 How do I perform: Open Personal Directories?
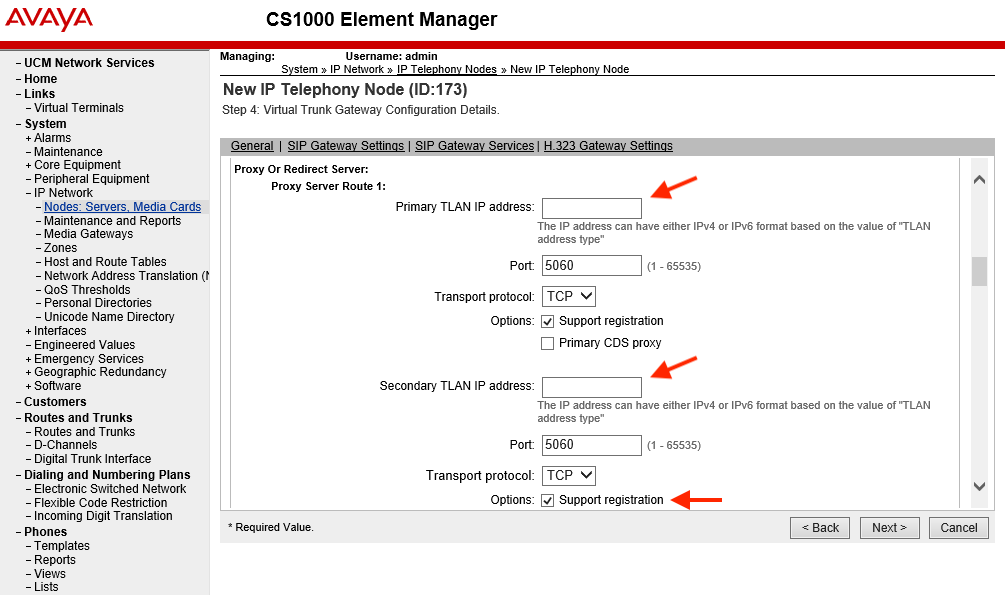coord(97,303)
